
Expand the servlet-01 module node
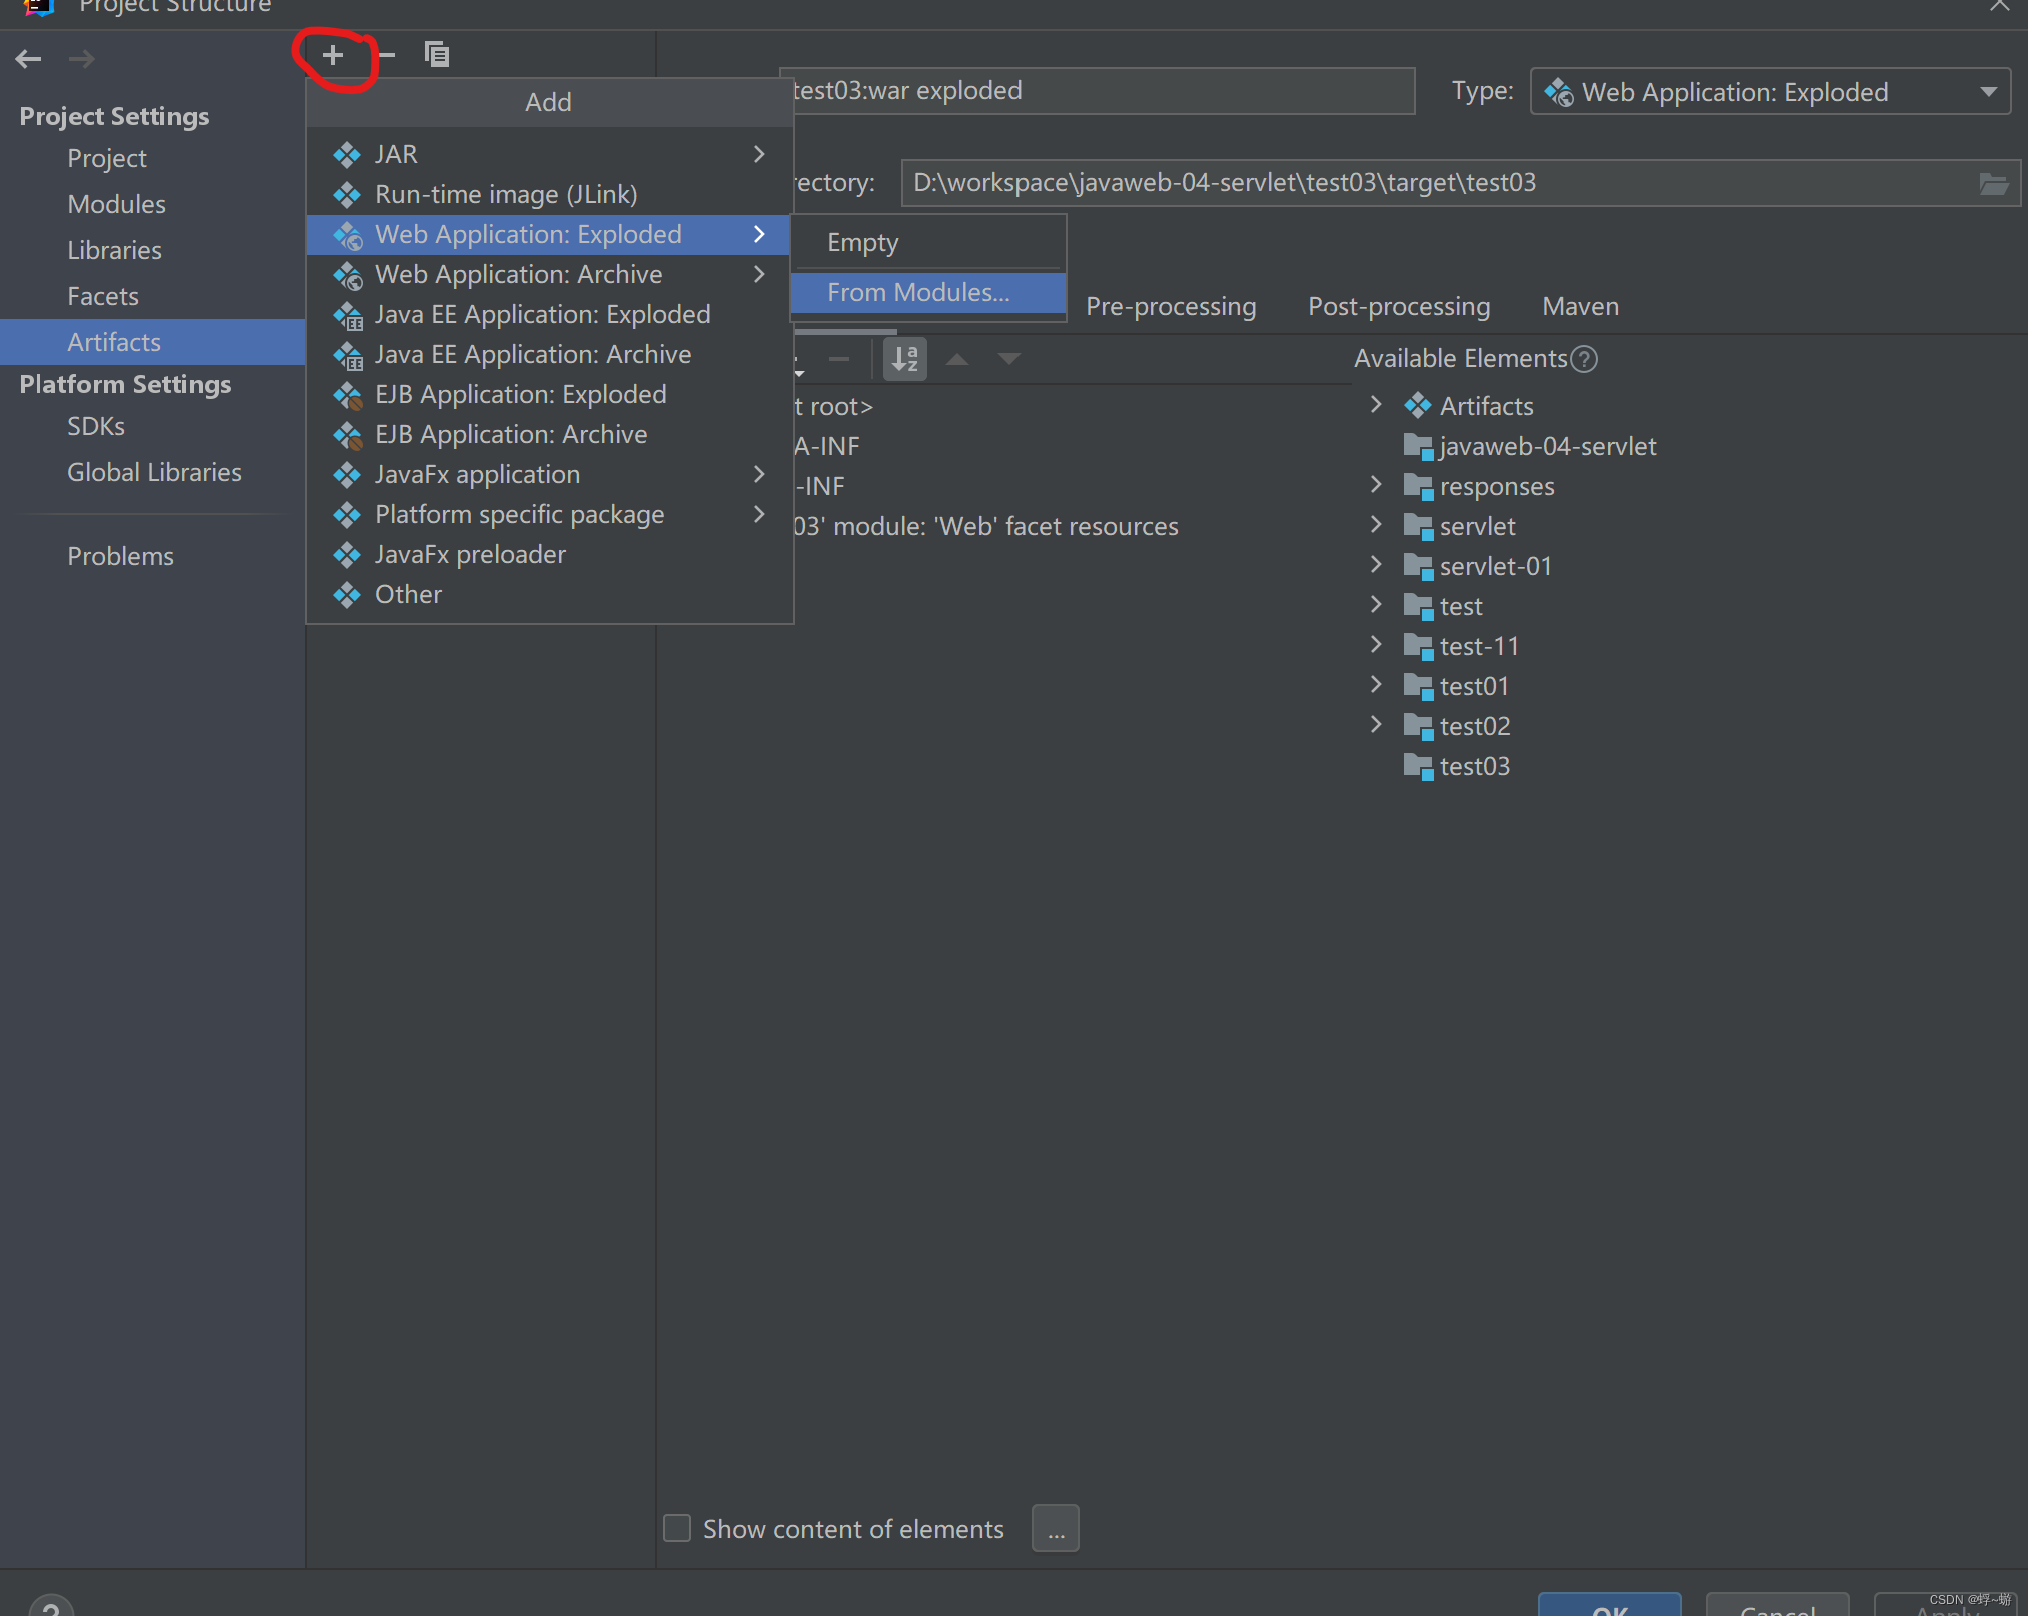pyautogui.click(x=1376, y=565)
